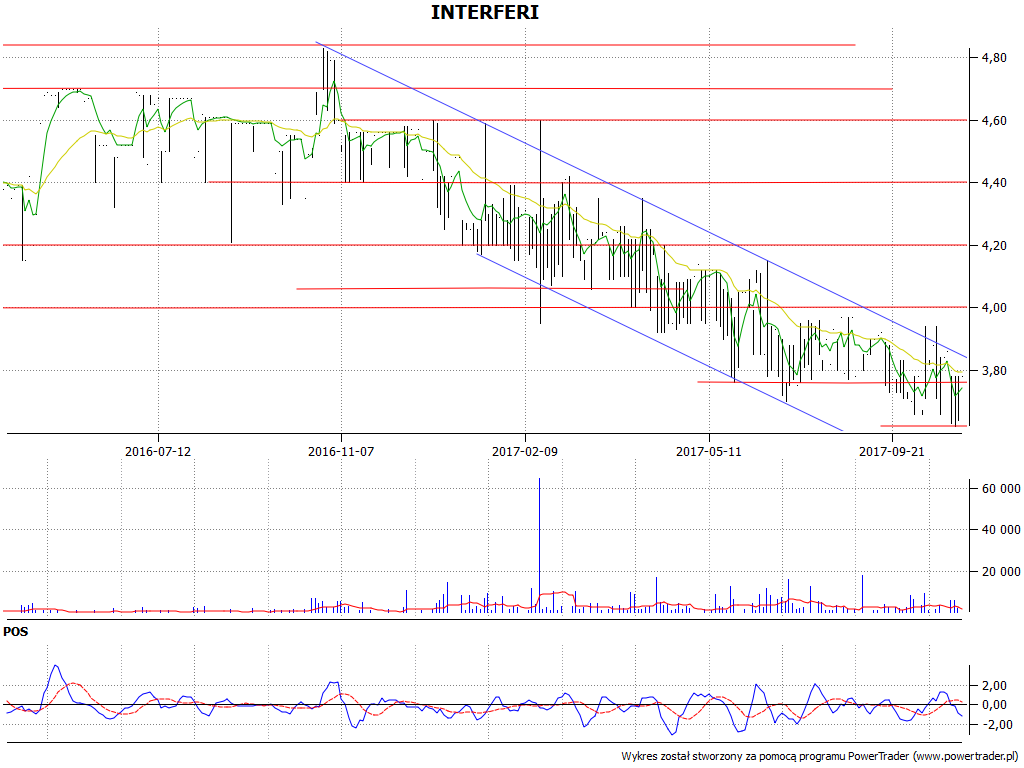Click the 4,20 price axis label
The image size is (1024, 768).
993,246
